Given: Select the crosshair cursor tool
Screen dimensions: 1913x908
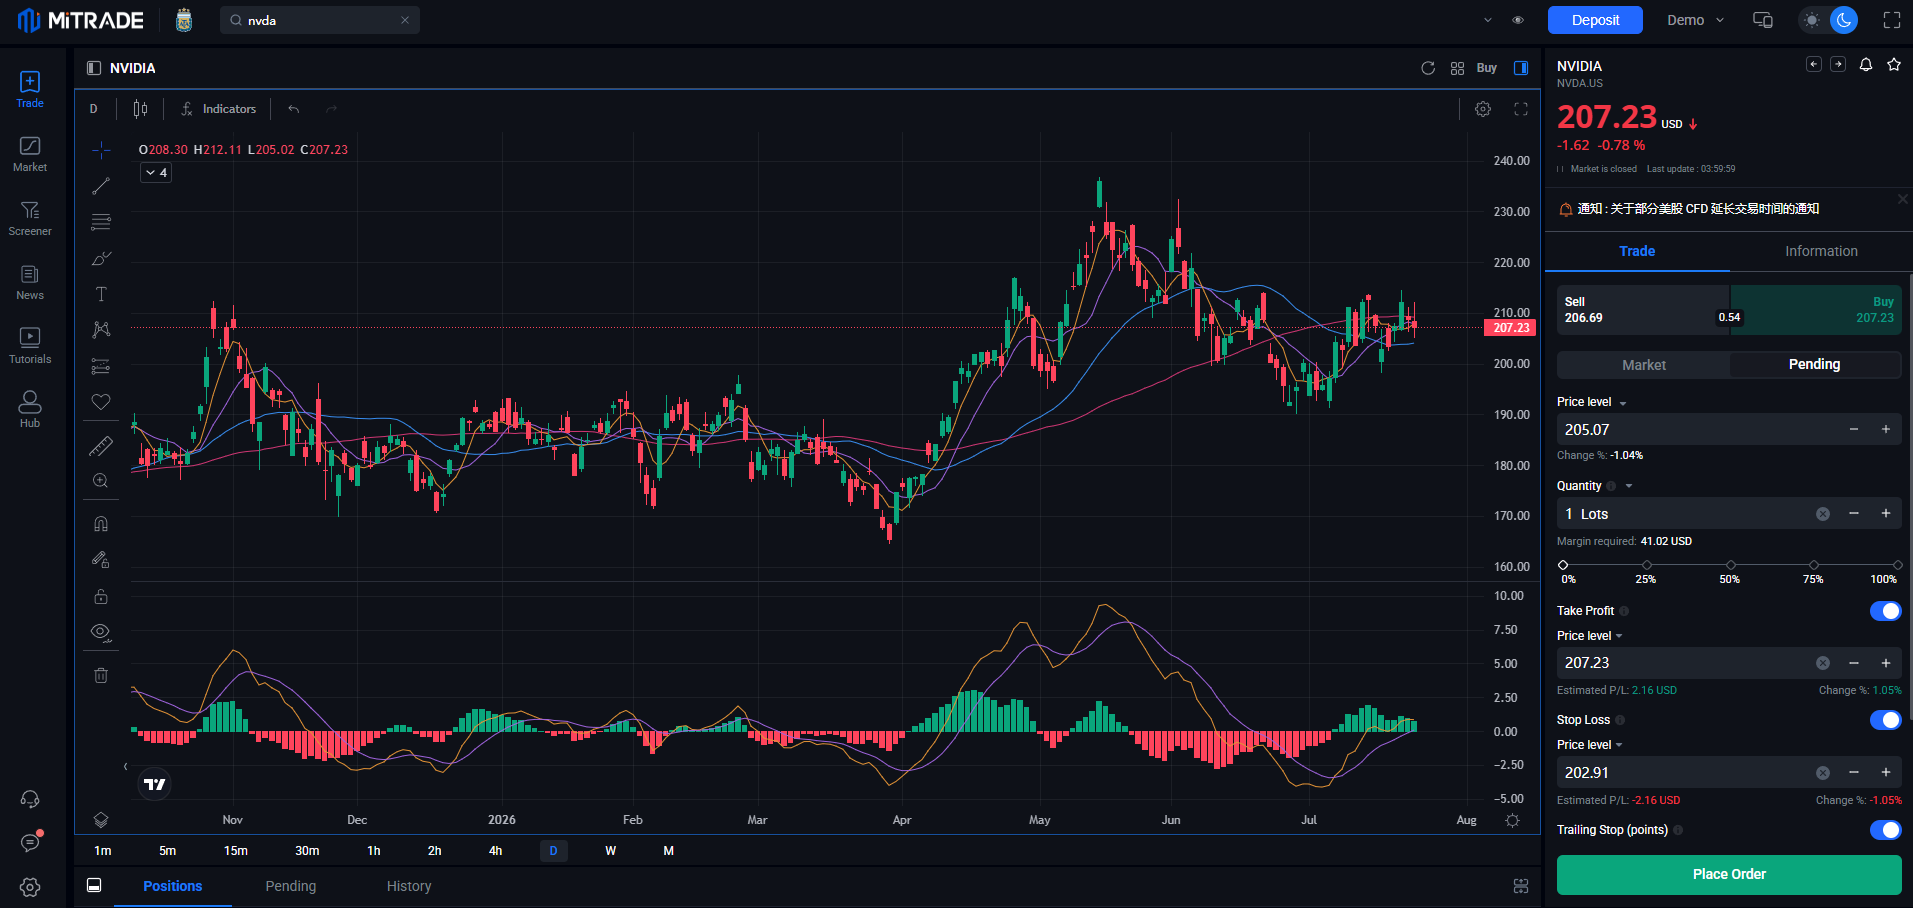Looking at the screenshot, I should click(x=101, y=150).
